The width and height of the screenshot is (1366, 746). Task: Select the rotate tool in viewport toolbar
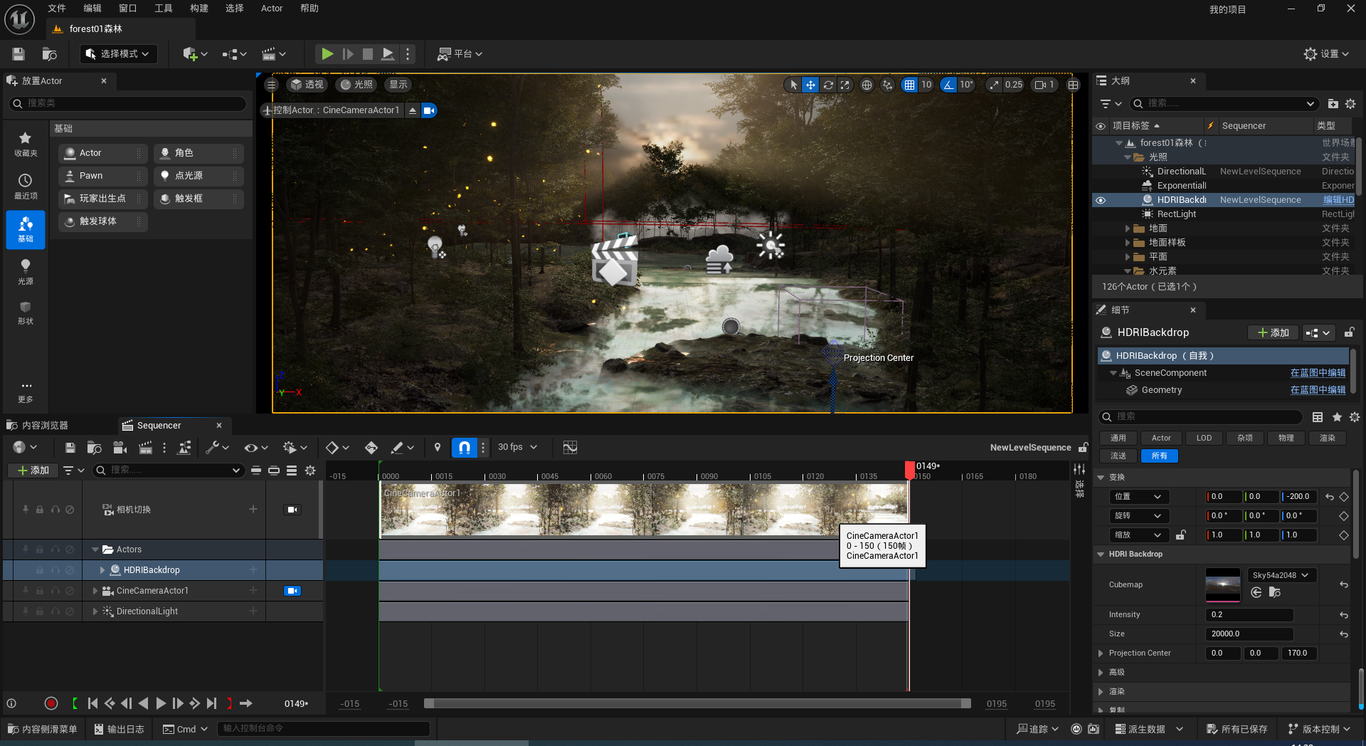[x=828, y=85]
